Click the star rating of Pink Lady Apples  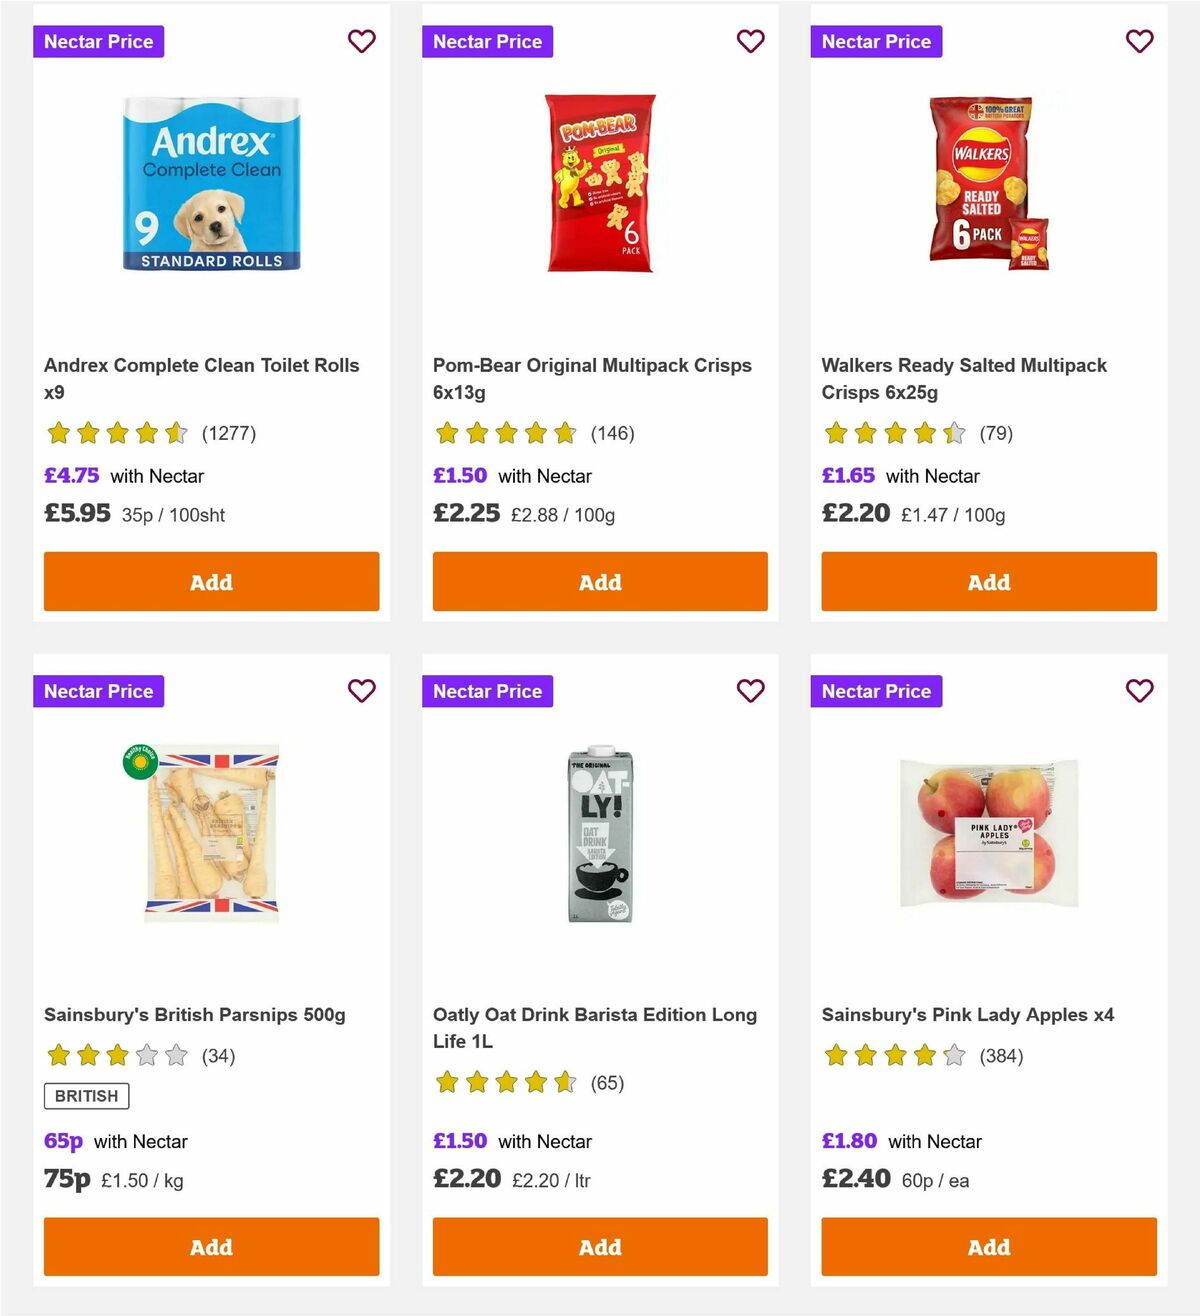point(893,1055)
